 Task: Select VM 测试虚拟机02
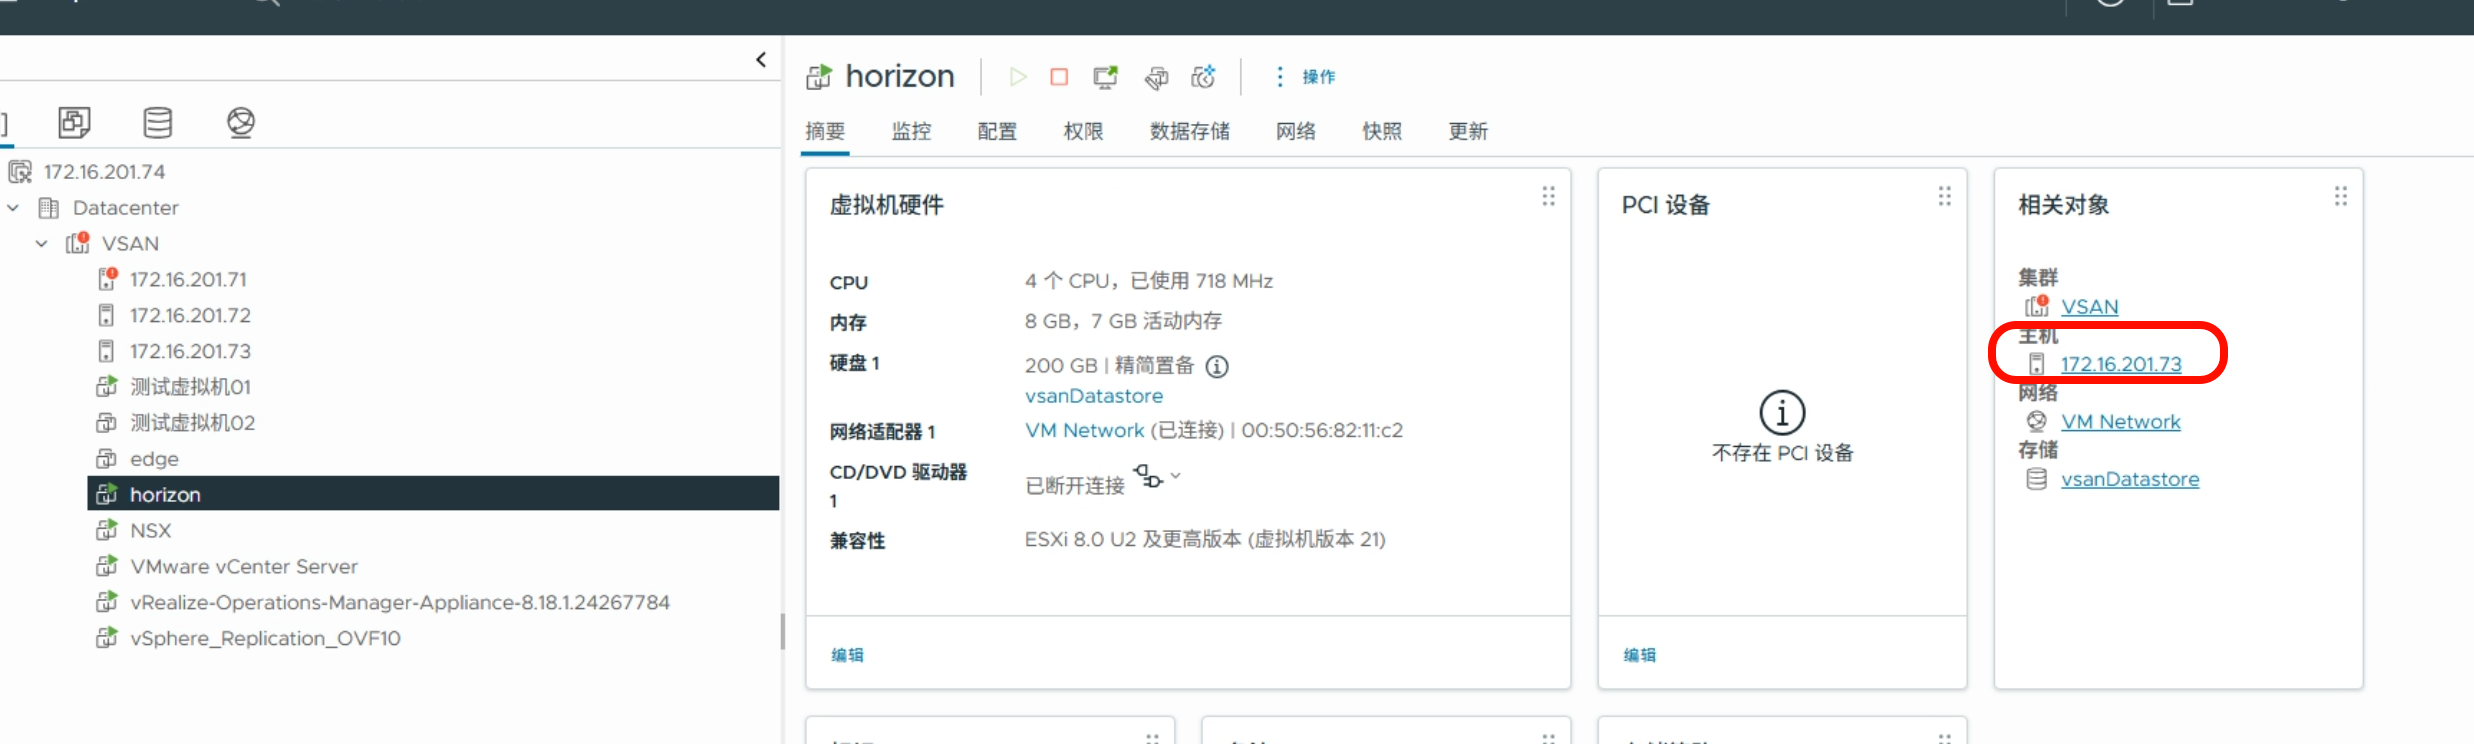tap(192, 423)
